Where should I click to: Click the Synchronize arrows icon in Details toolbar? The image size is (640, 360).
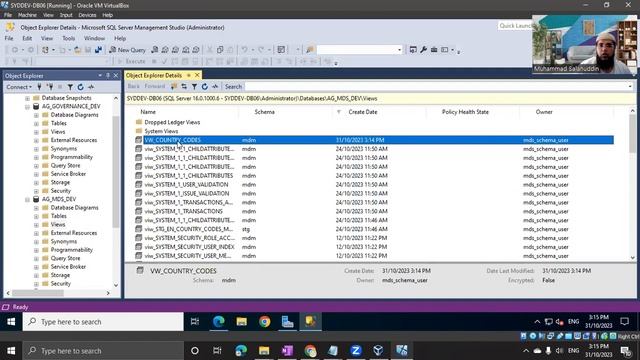(x=184, y=87)
